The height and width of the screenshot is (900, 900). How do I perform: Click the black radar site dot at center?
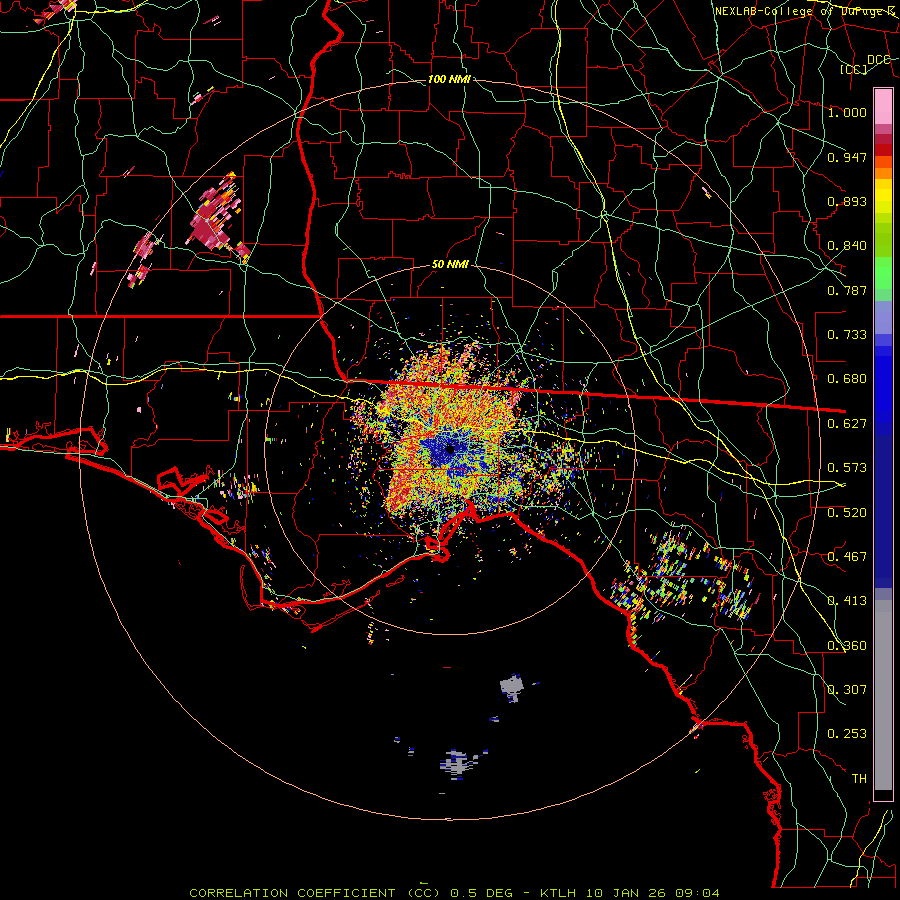(x=450, y=449)
